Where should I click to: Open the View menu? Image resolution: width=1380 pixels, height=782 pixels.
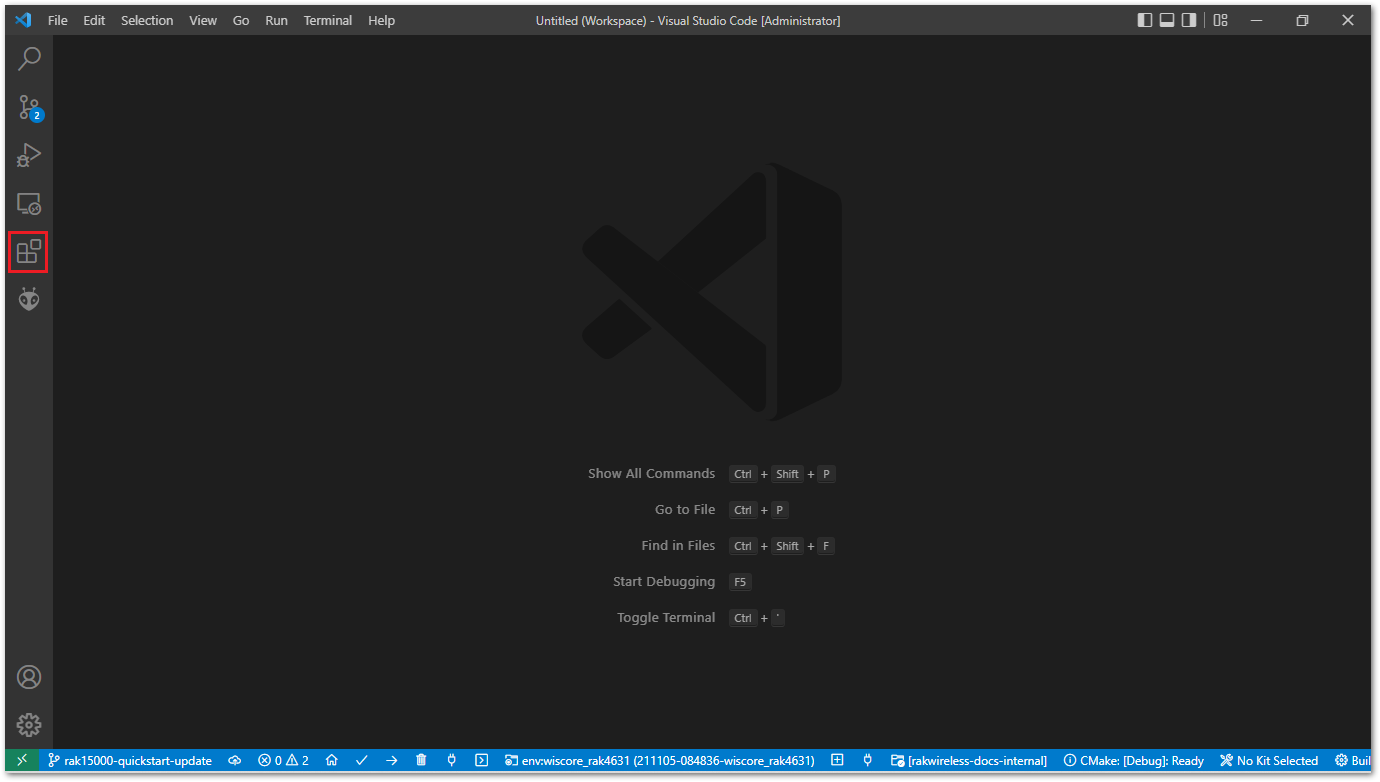(x=203, y=20)
